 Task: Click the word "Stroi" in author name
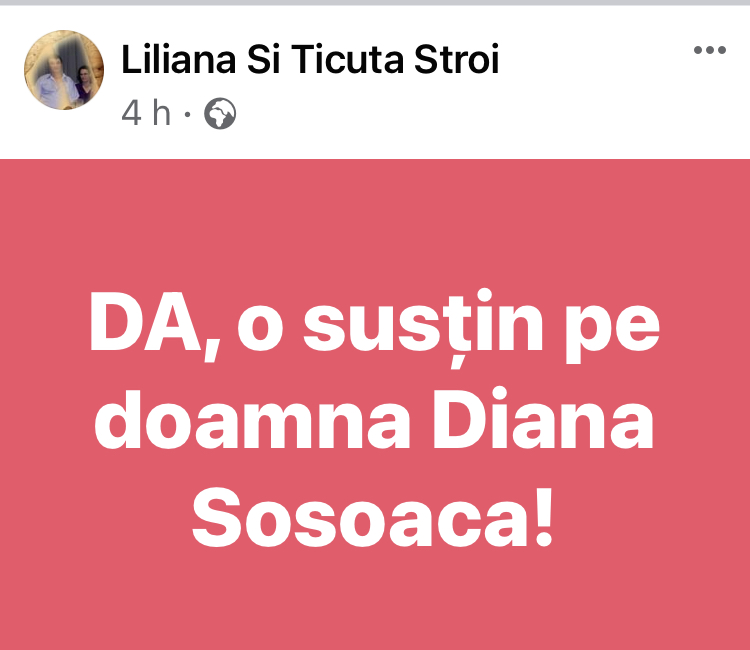pyautogui.click(x=456, y=59)
